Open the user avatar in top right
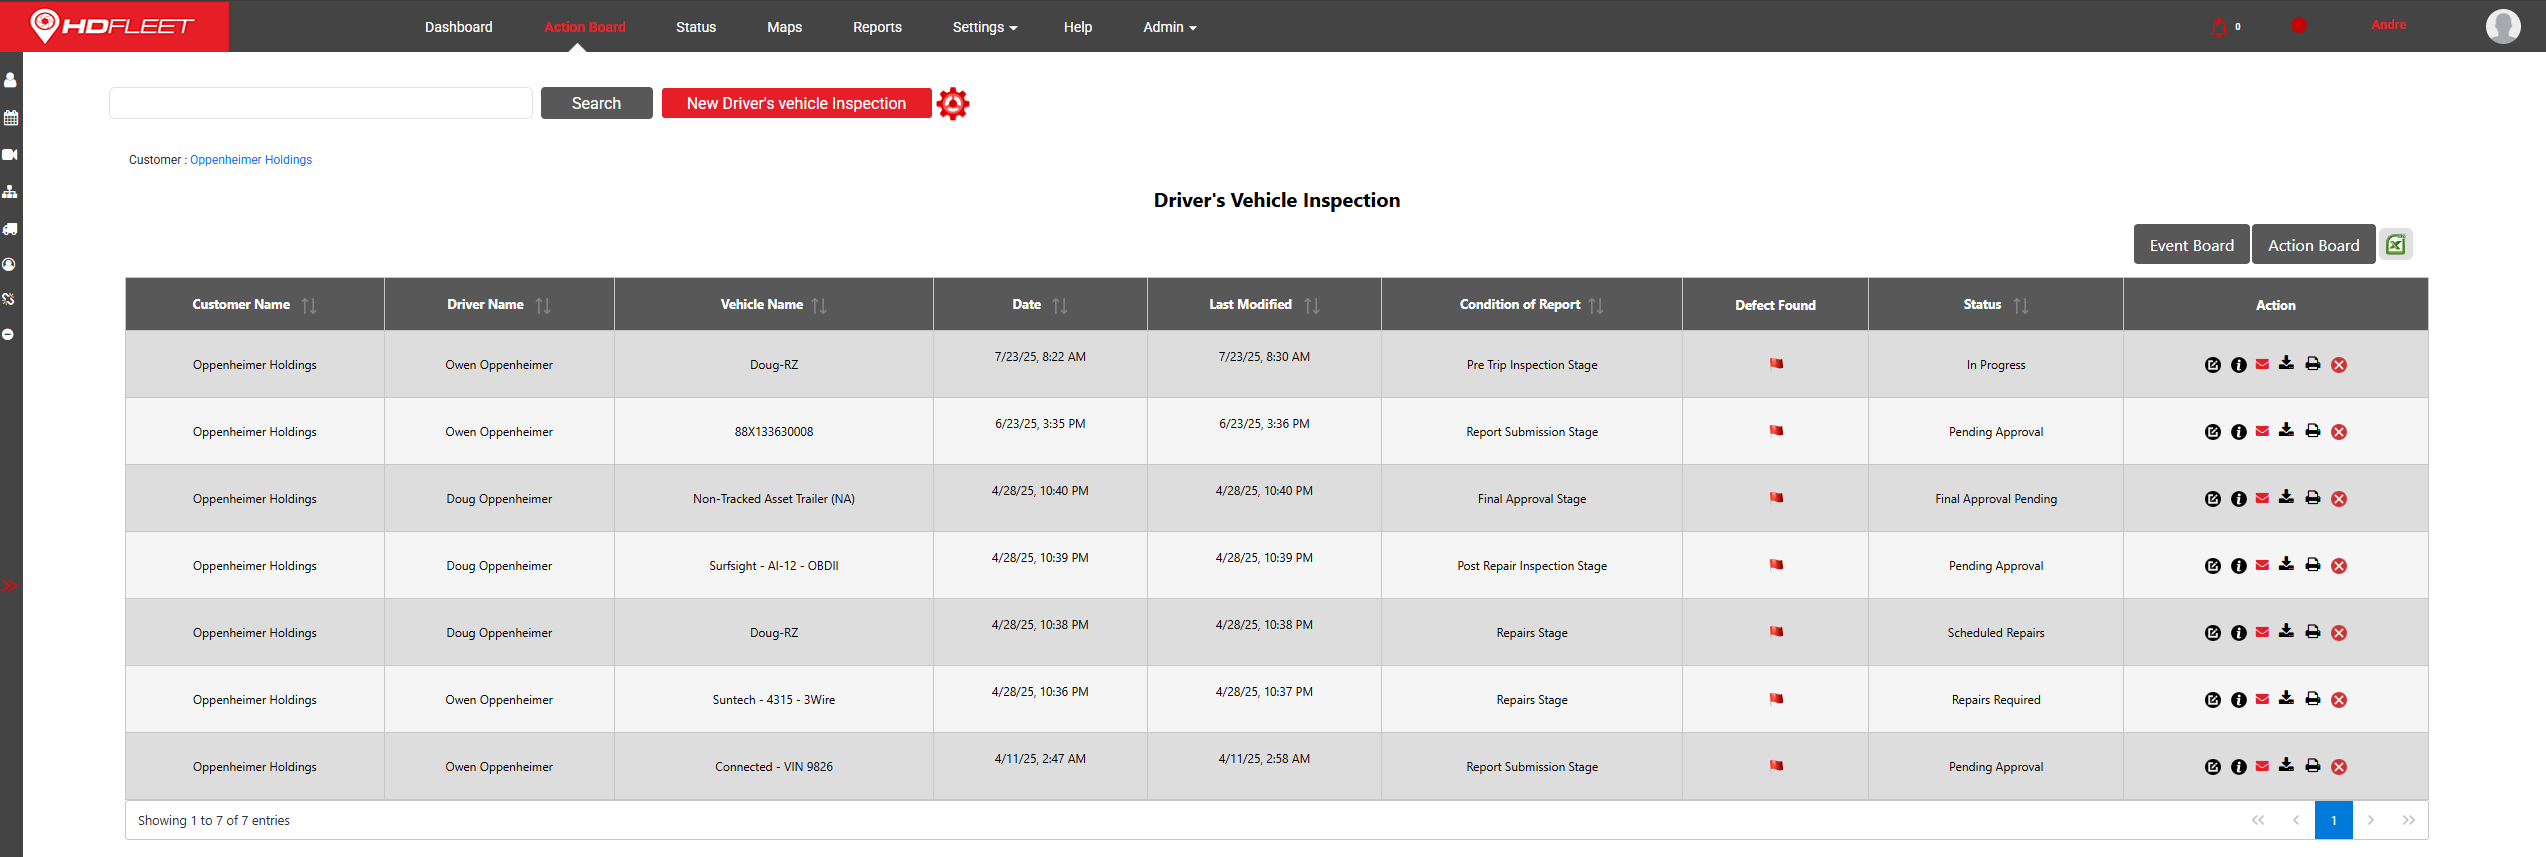The width and height of the screenshot is (2546, 857). pyautogui.click(x=2503, y=26)
